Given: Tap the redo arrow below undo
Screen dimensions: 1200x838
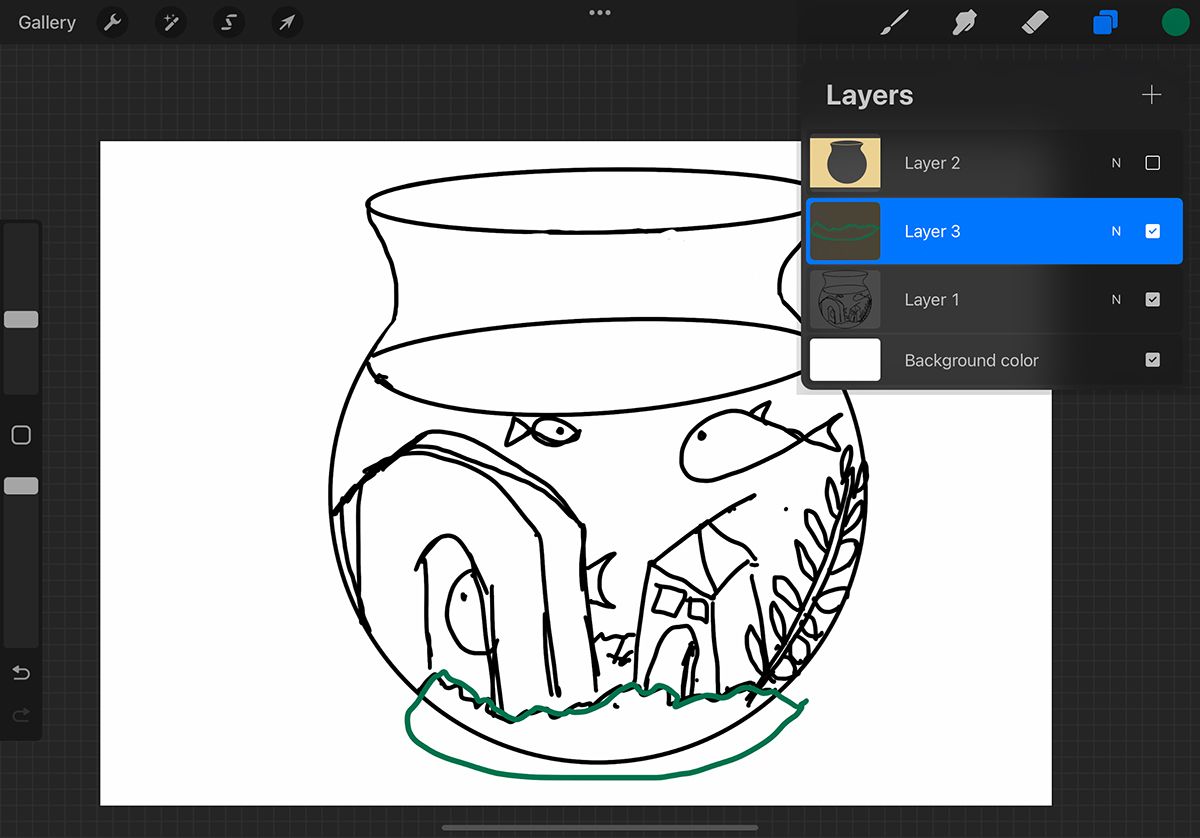Looking at the screenshot, I should coord(21,714).
